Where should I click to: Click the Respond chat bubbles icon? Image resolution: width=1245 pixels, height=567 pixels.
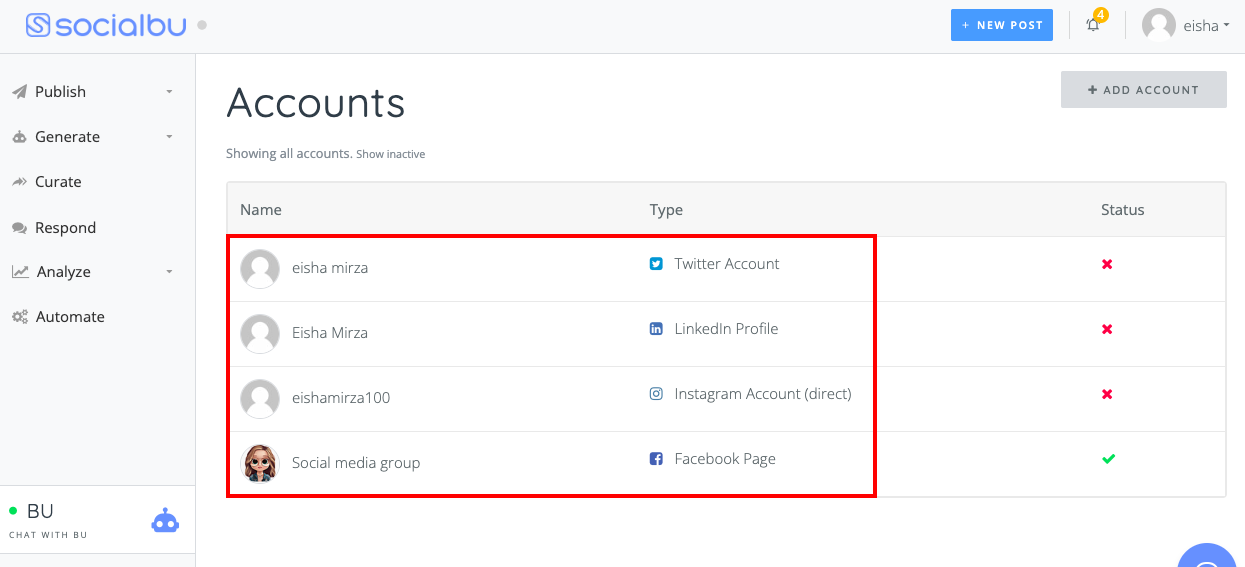pyautogui.click(x=19, y=228)
